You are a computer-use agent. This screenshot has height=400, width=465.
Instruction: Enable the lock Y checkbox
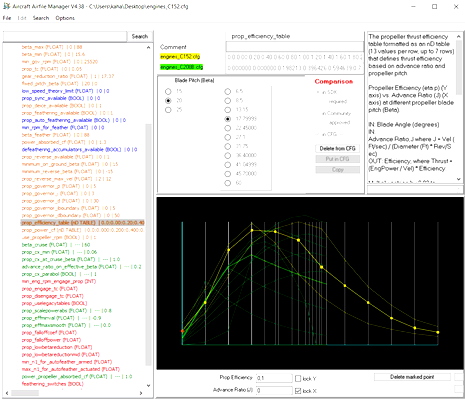298,378
